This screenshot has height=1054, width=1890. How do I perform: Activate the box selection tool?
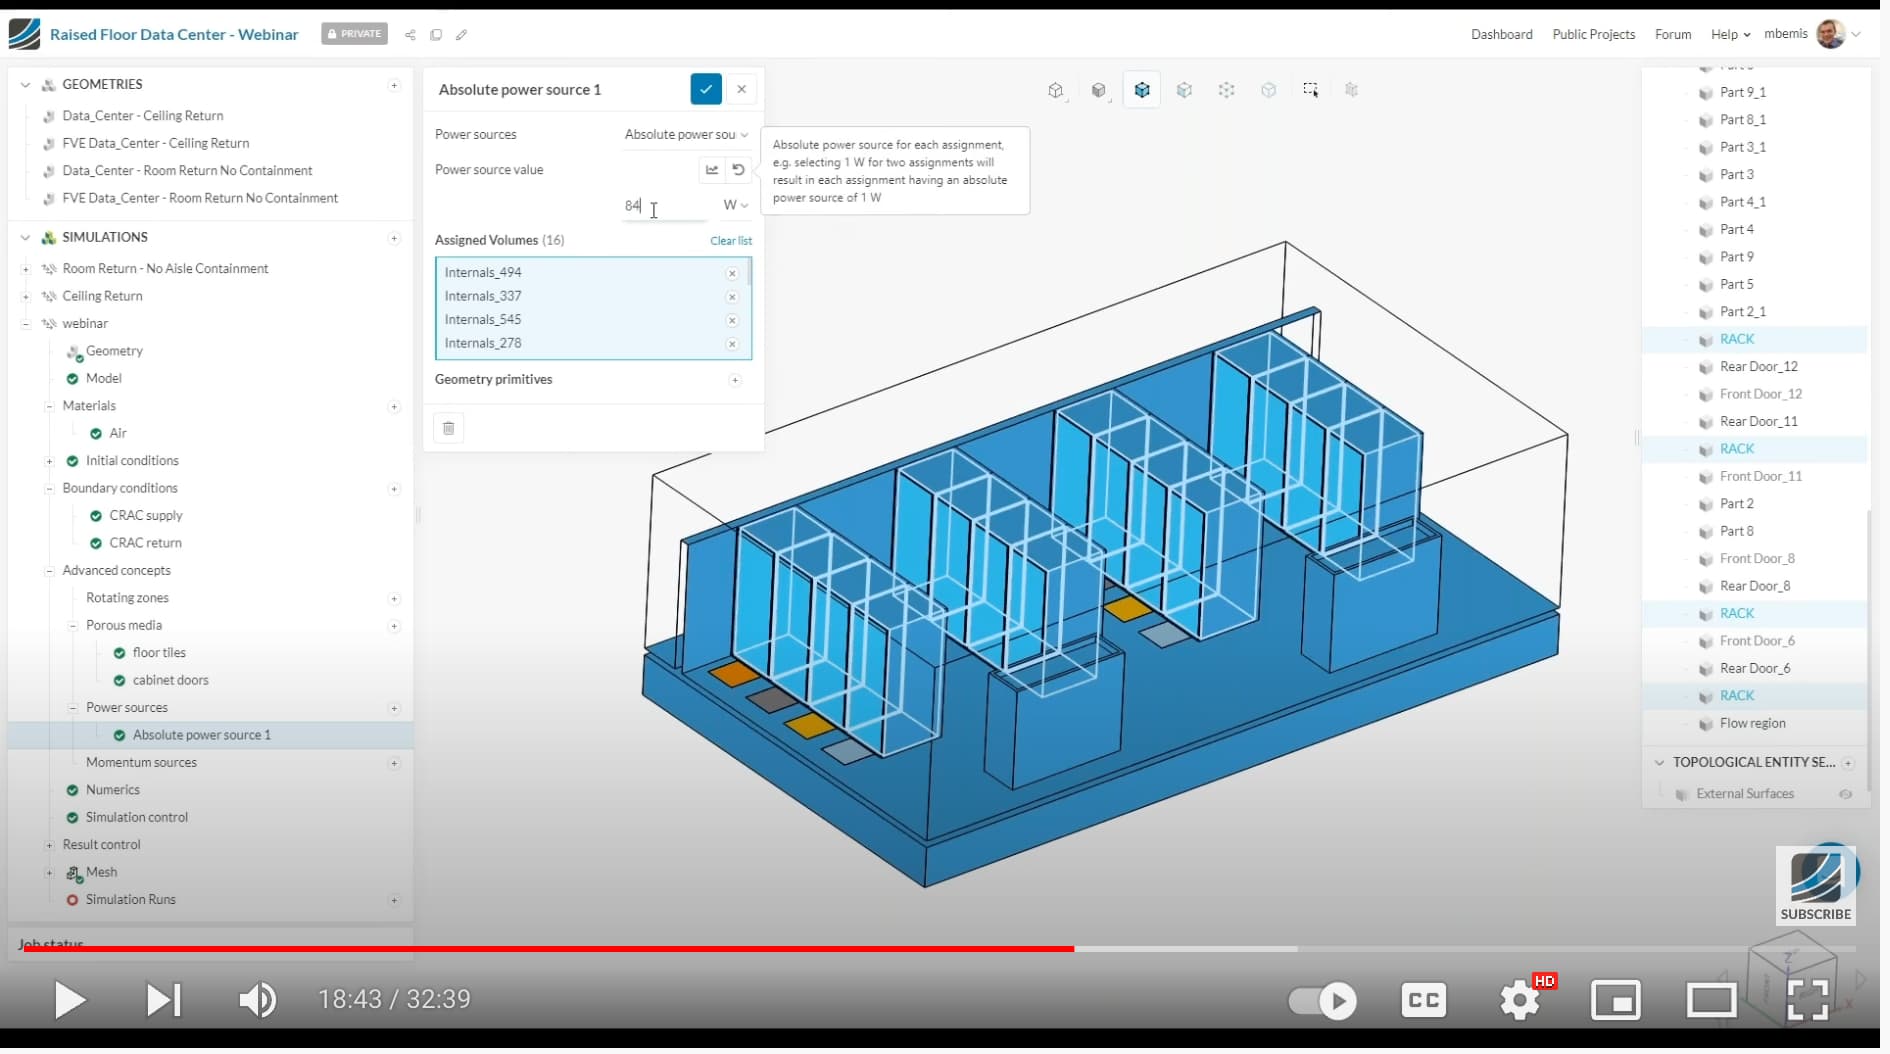tap(1311, 90)
